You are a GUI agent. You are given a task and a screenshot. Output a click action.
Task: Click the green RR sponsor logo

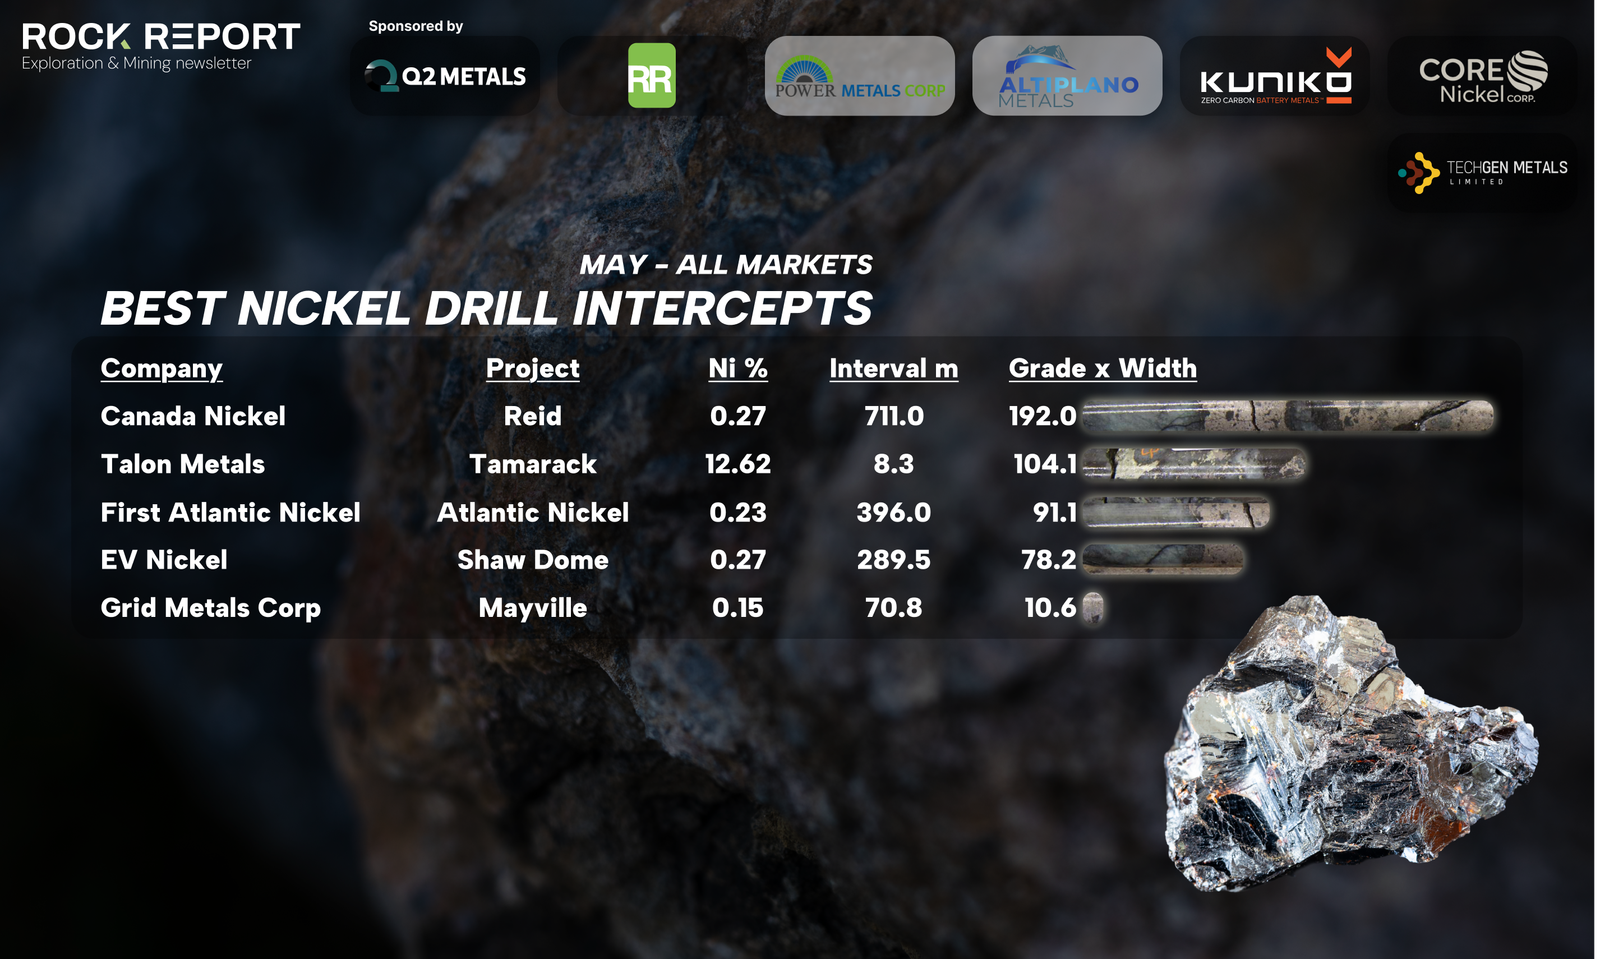(x=652, y=76)
